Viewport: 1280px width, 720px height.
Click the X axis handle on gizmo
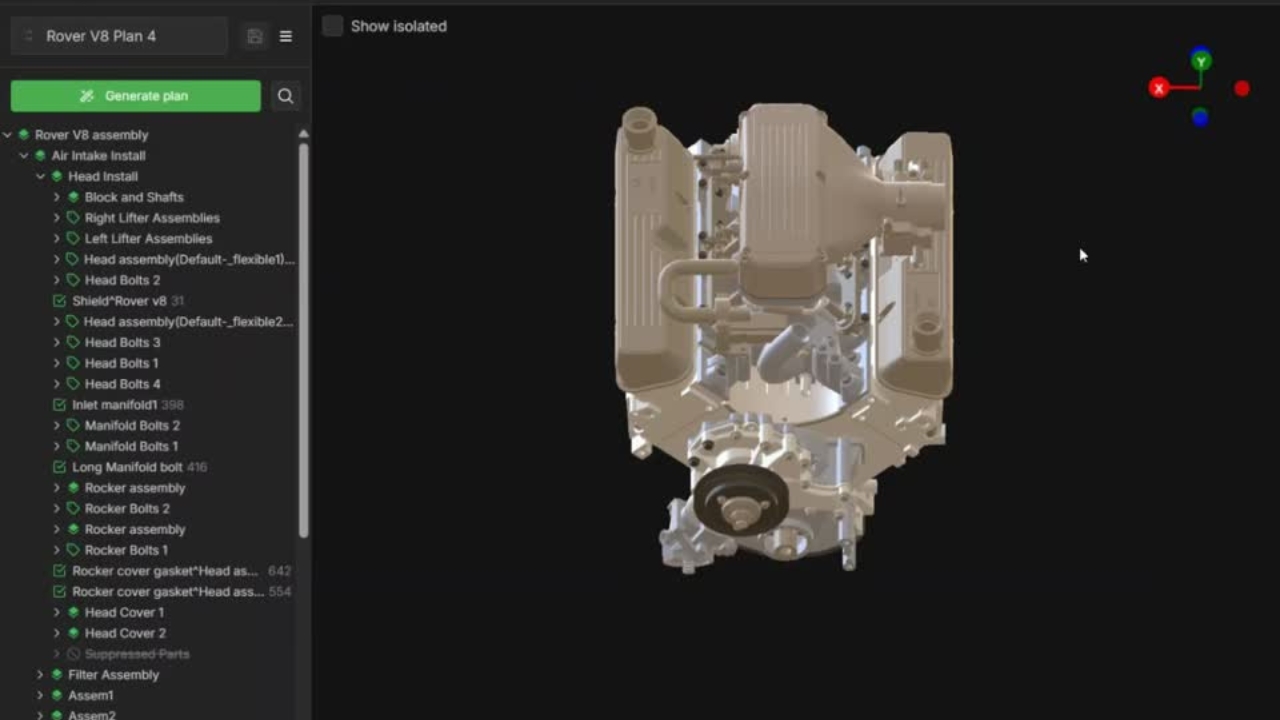[x=1159, y=88]
